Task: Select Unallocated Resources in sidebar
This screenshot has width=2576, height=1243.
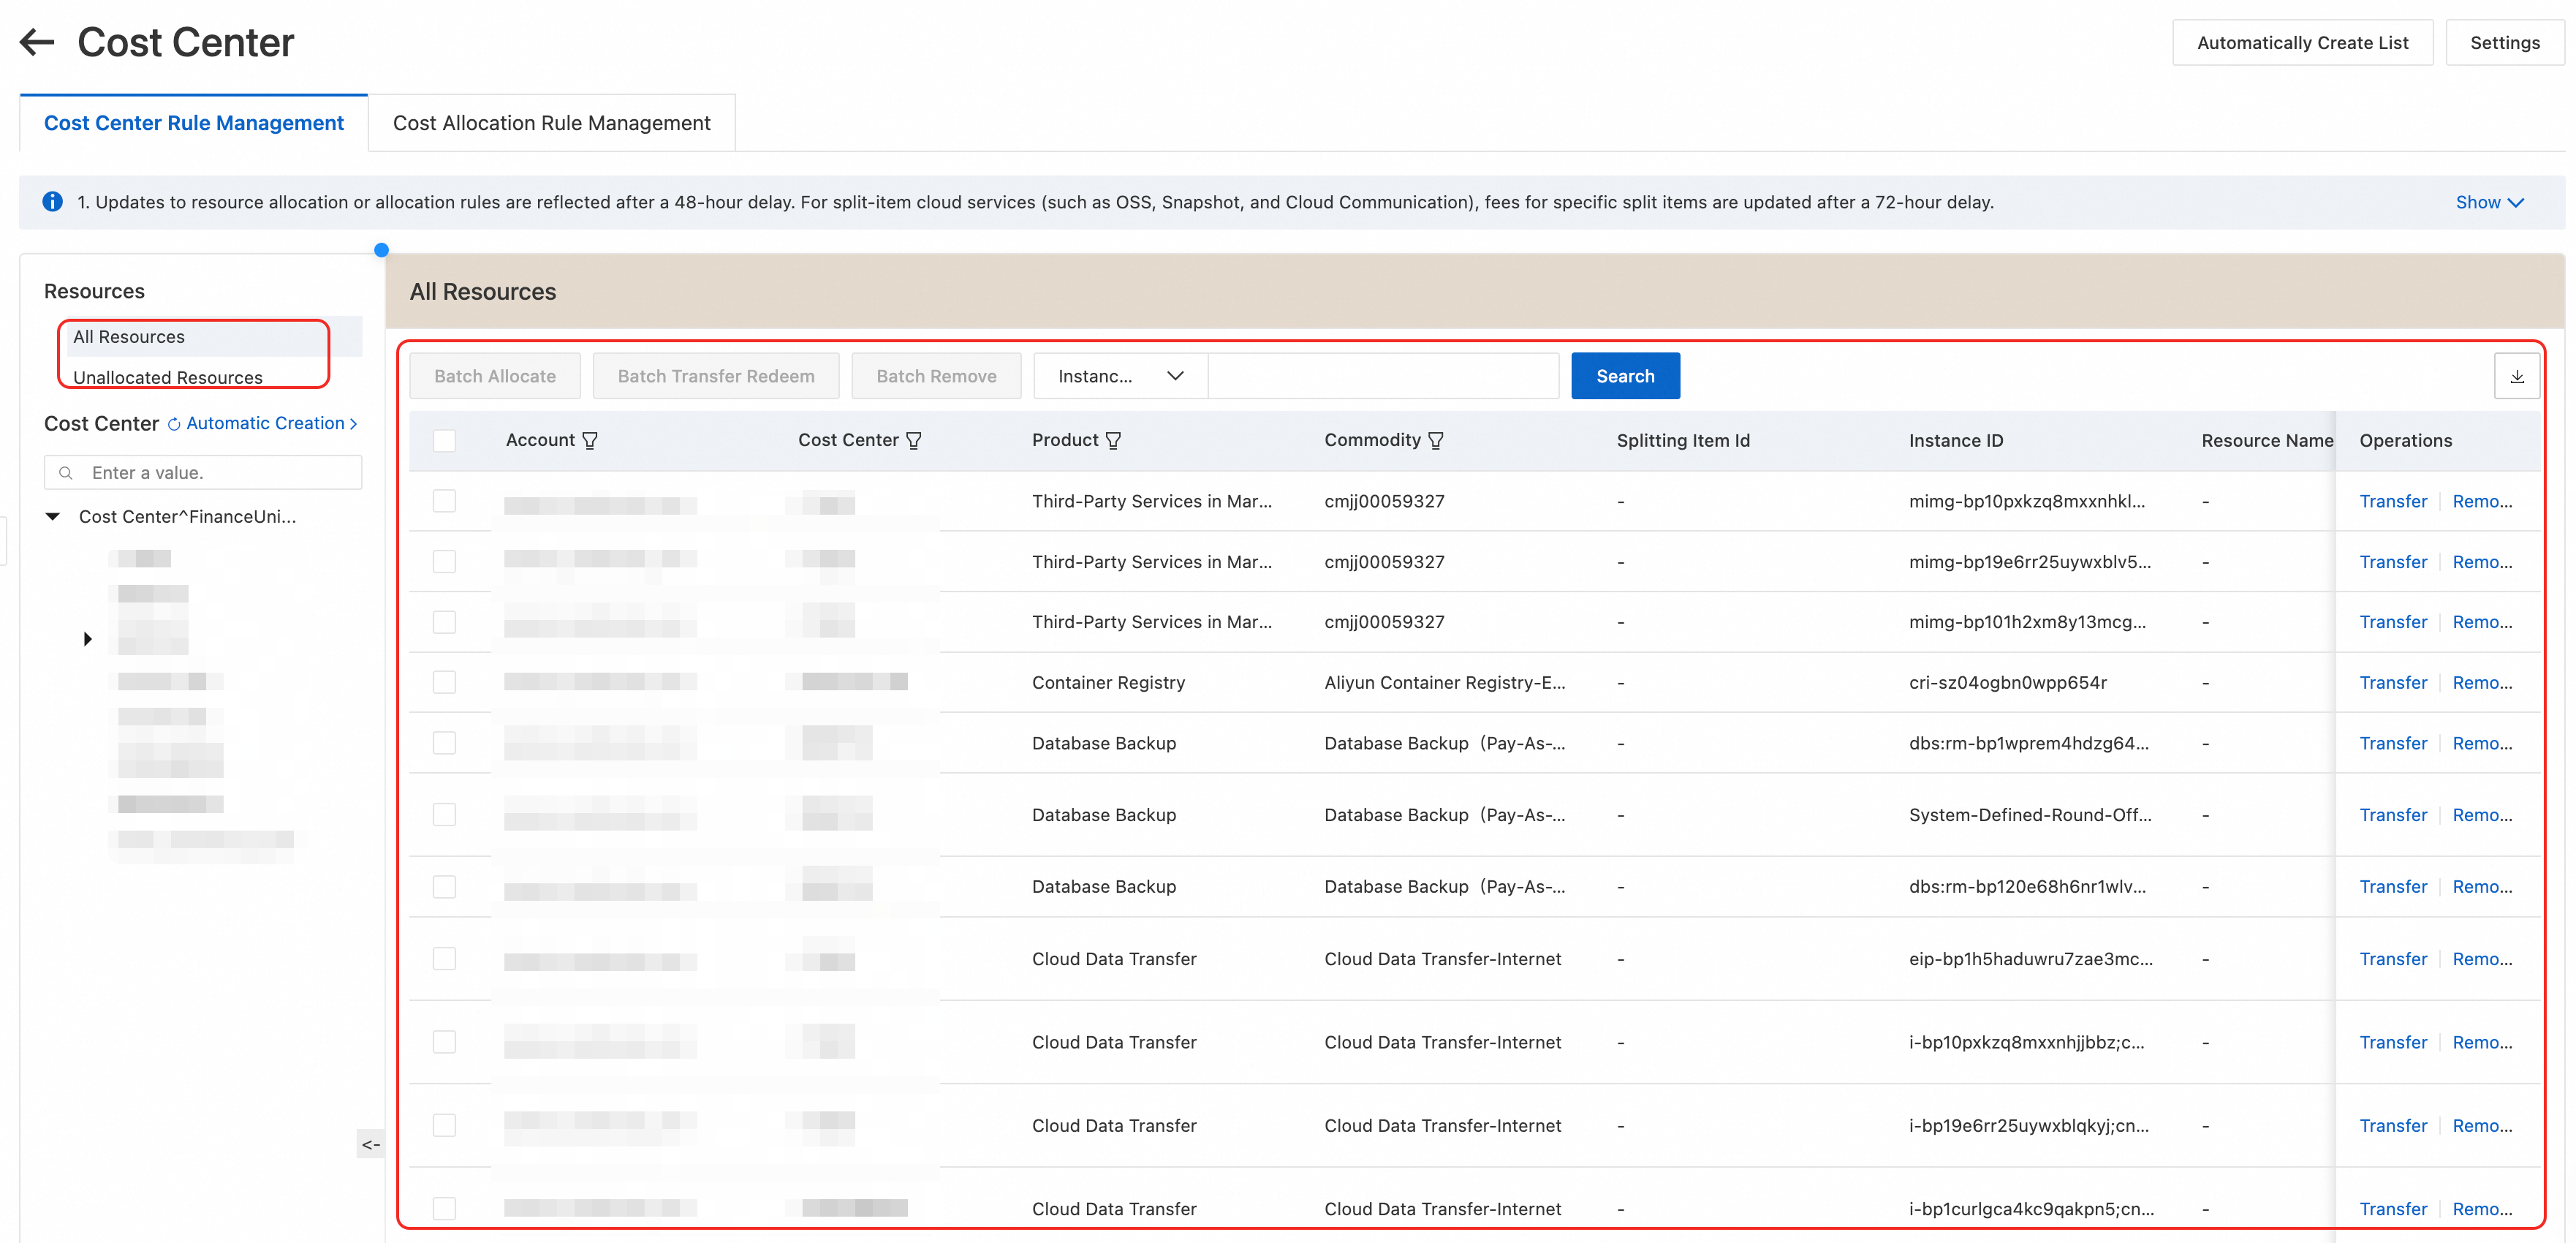Action: pyautogui.click(x=168, y=377)
